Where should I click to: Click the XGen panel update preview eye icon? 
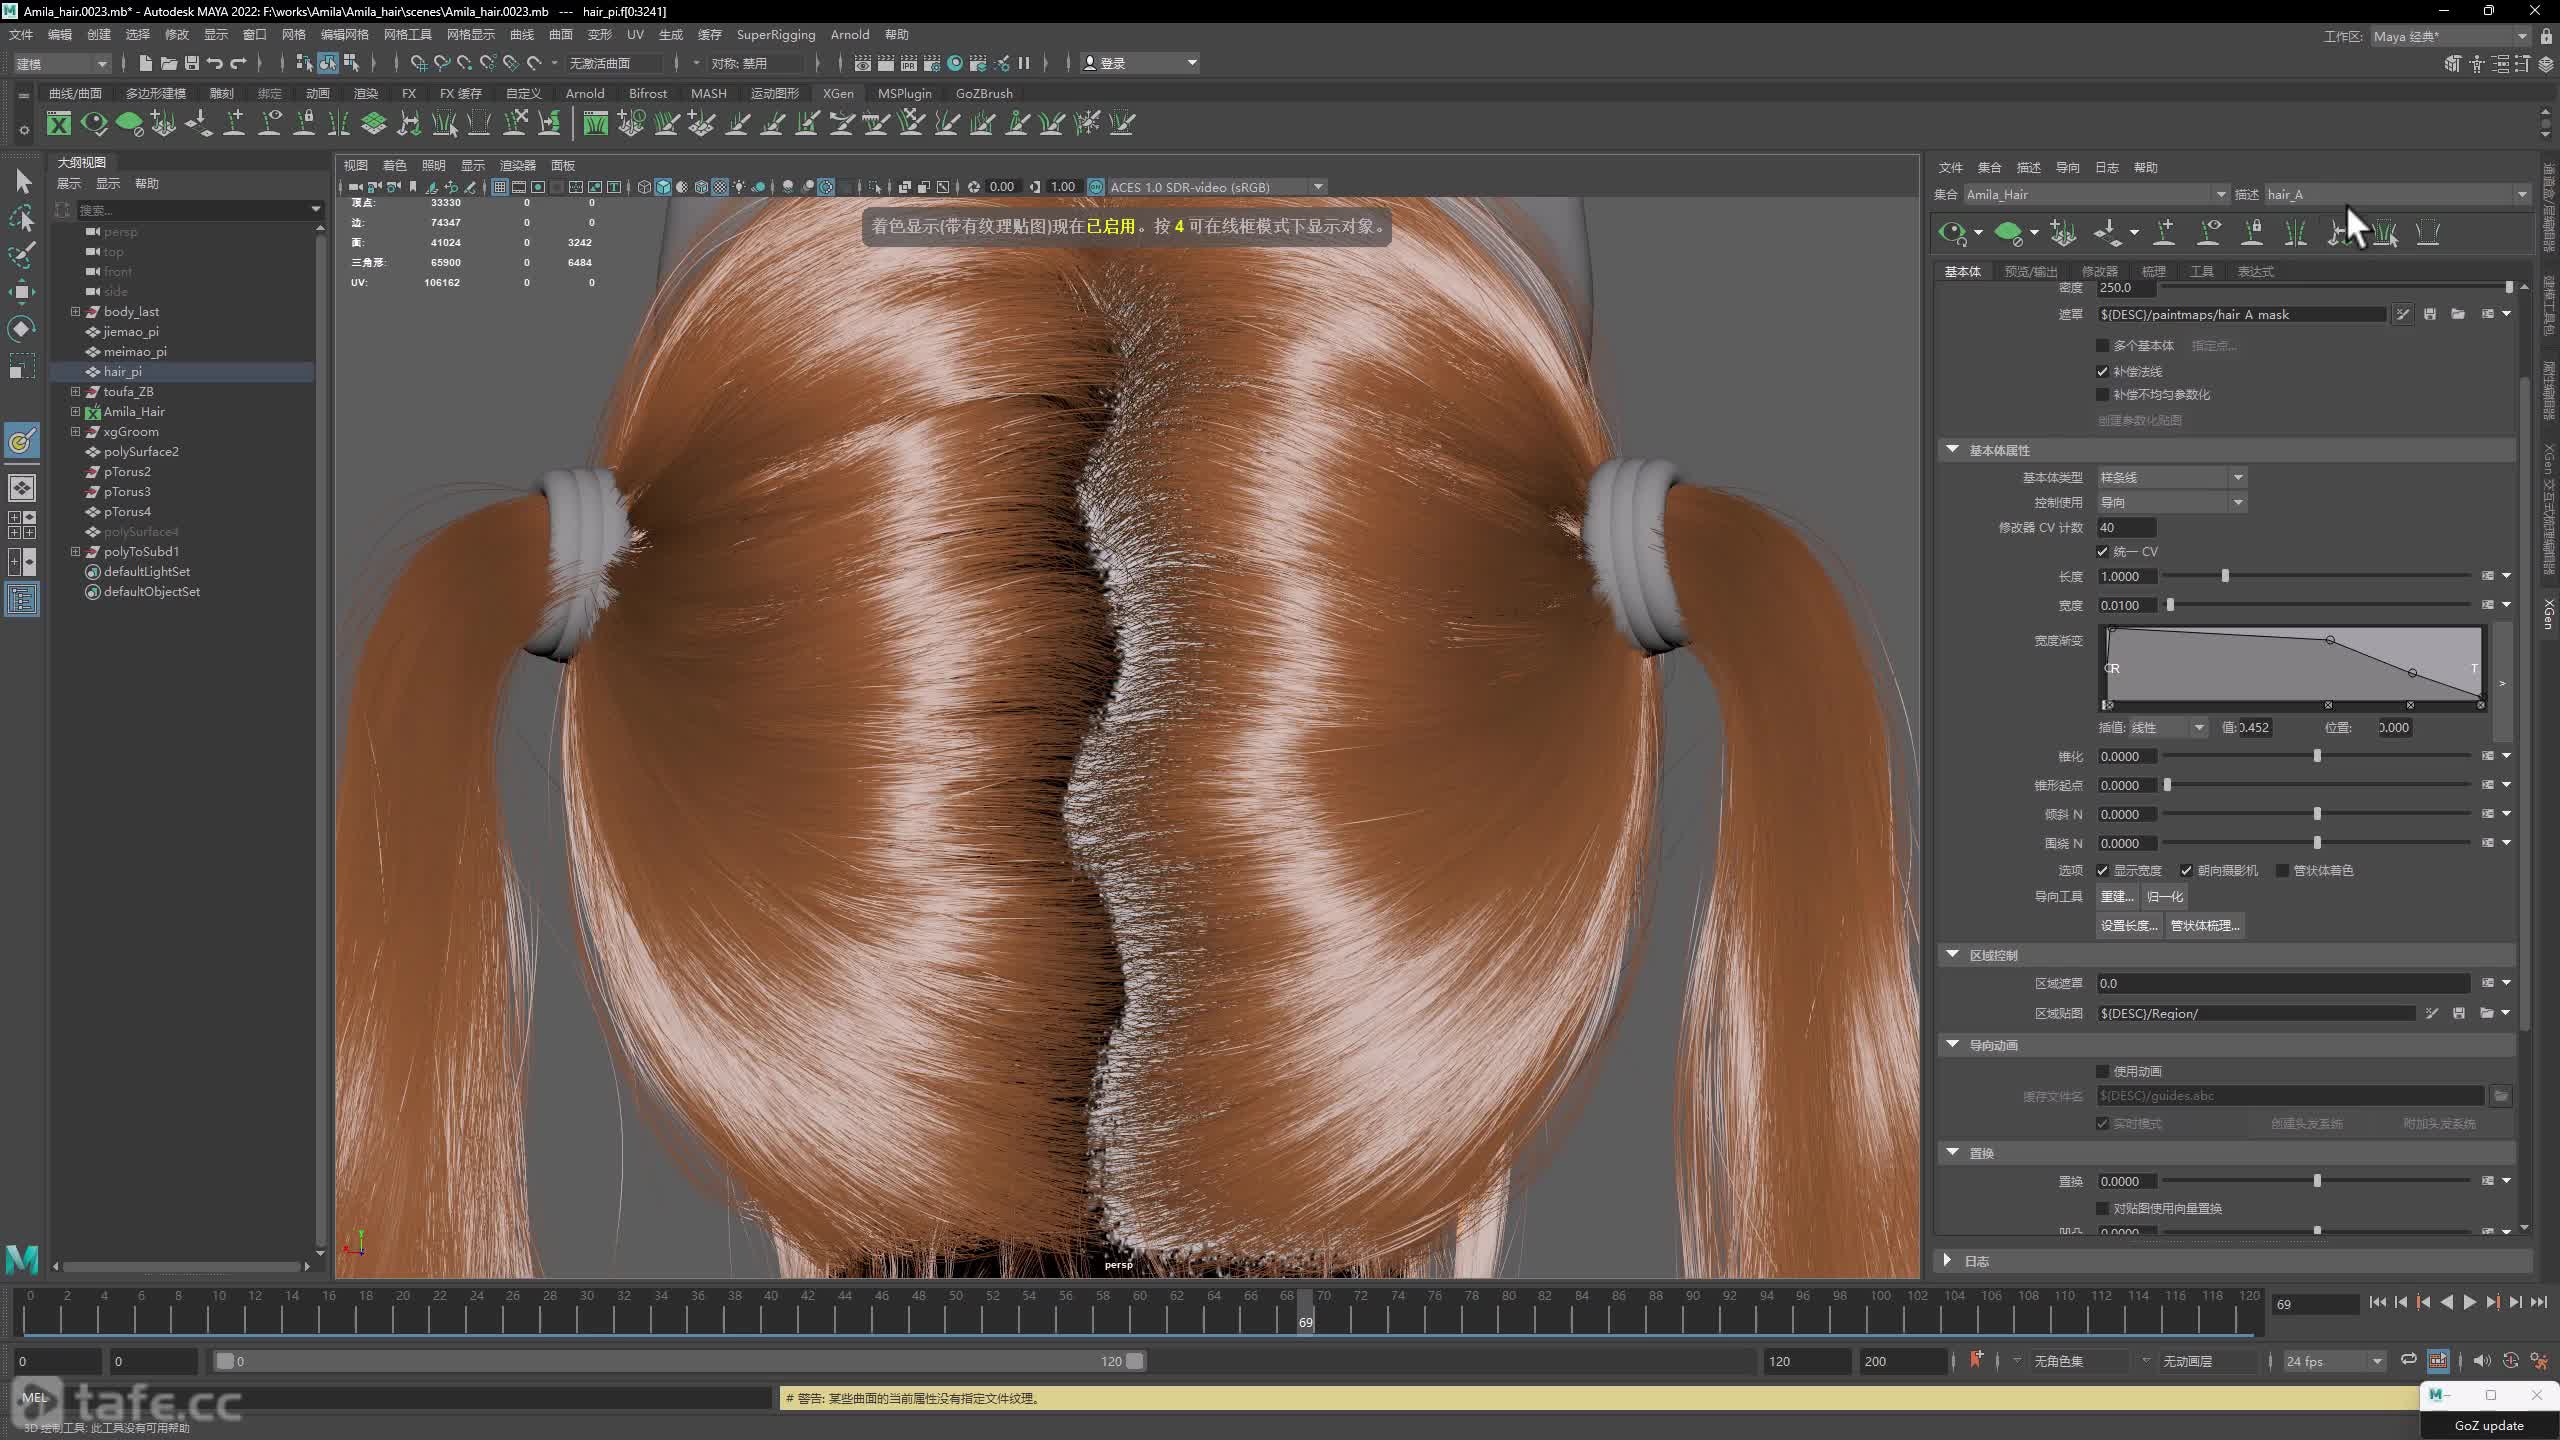point(1952,233)
